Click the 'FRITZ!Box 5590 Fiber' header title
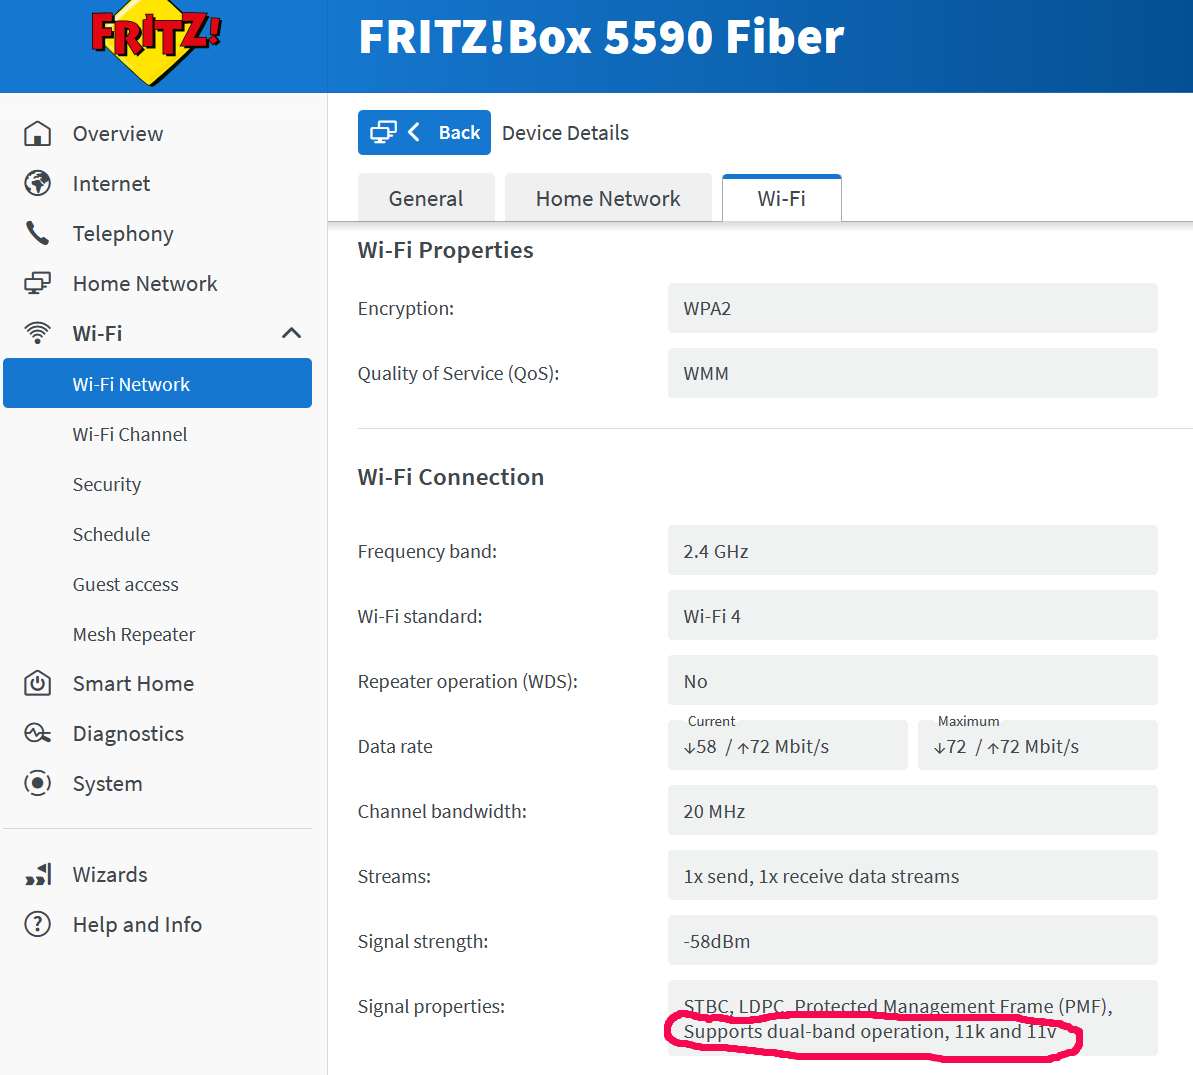The height and width of the screenshot is (1075, 1193). (601, 37)
